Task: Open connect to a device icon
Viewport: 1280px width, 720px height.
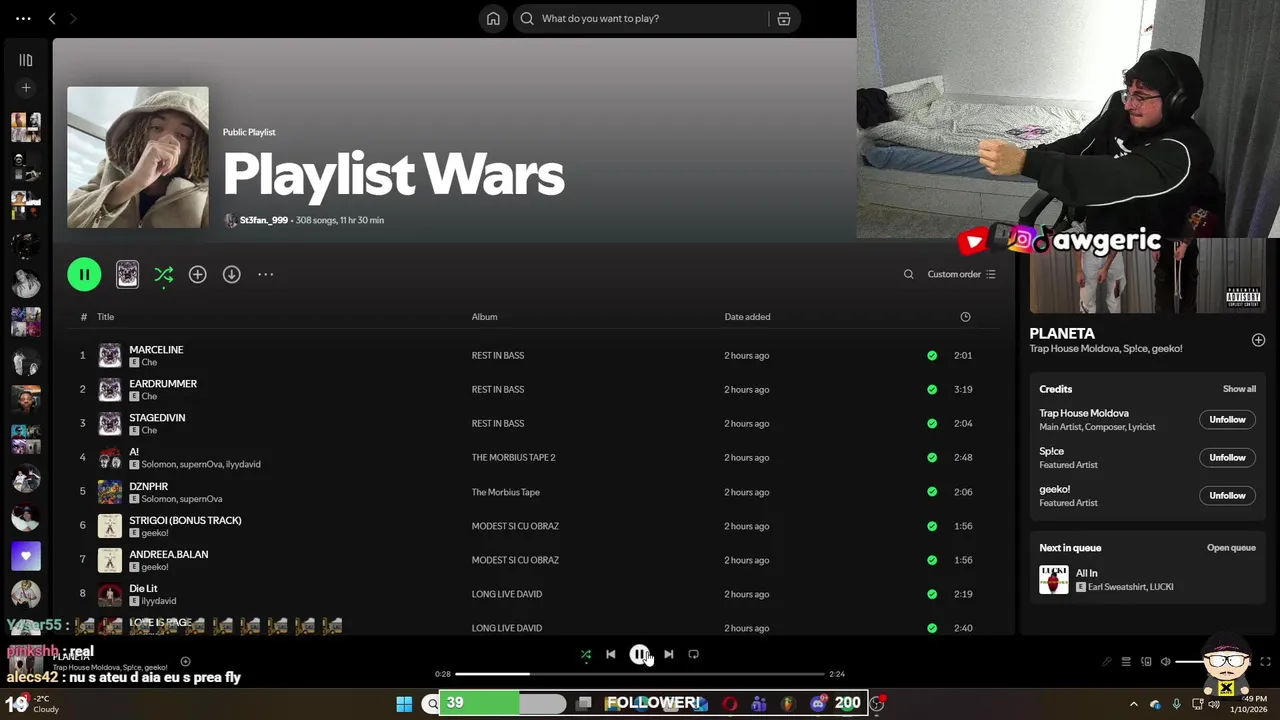Action: point(1146,662)
